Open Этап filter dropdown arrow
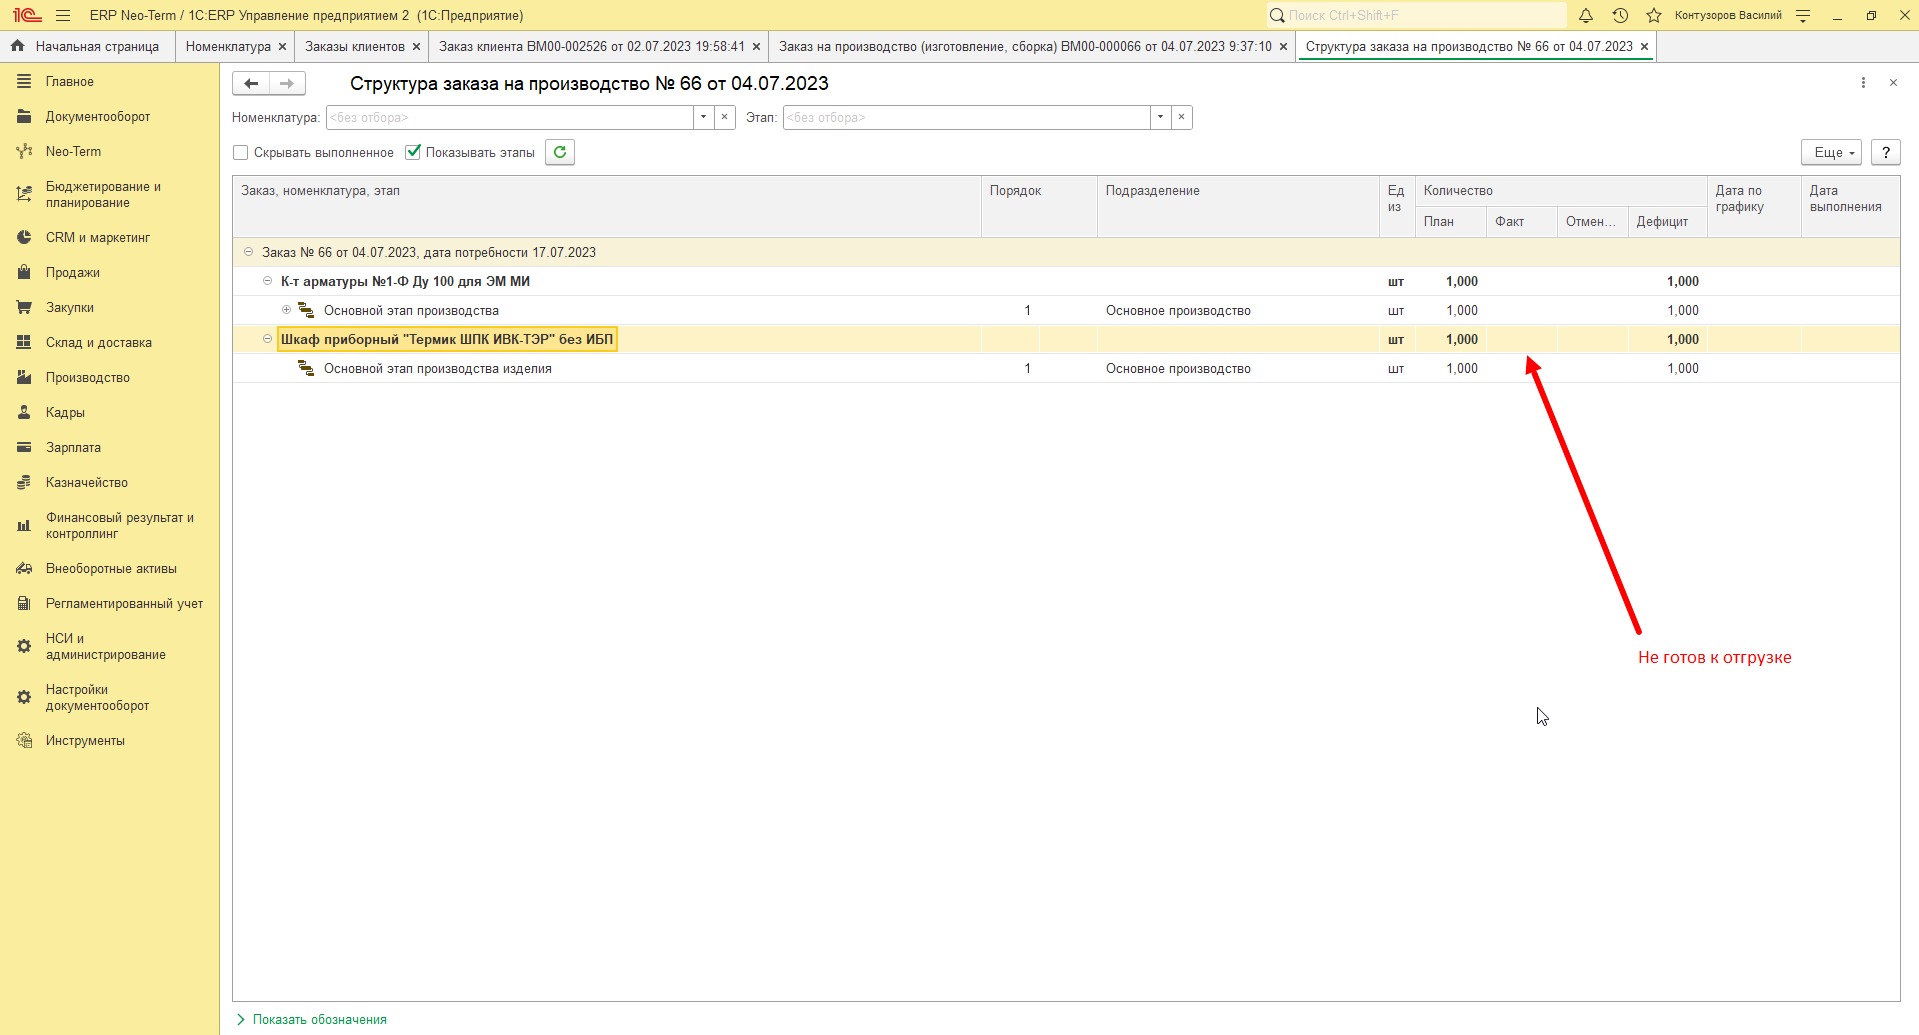Screen dimensions: 1919x1035 (x=1160, y=117)
